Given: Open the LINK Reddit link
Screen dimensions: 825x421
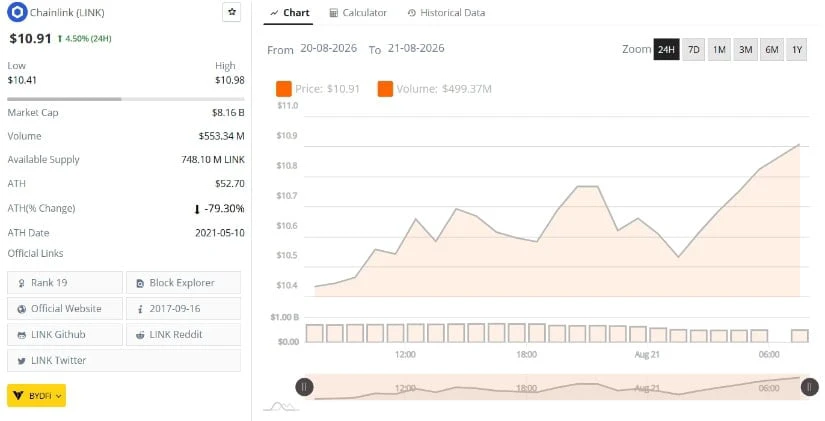Looking at the screenshot, I should (183, 334).
